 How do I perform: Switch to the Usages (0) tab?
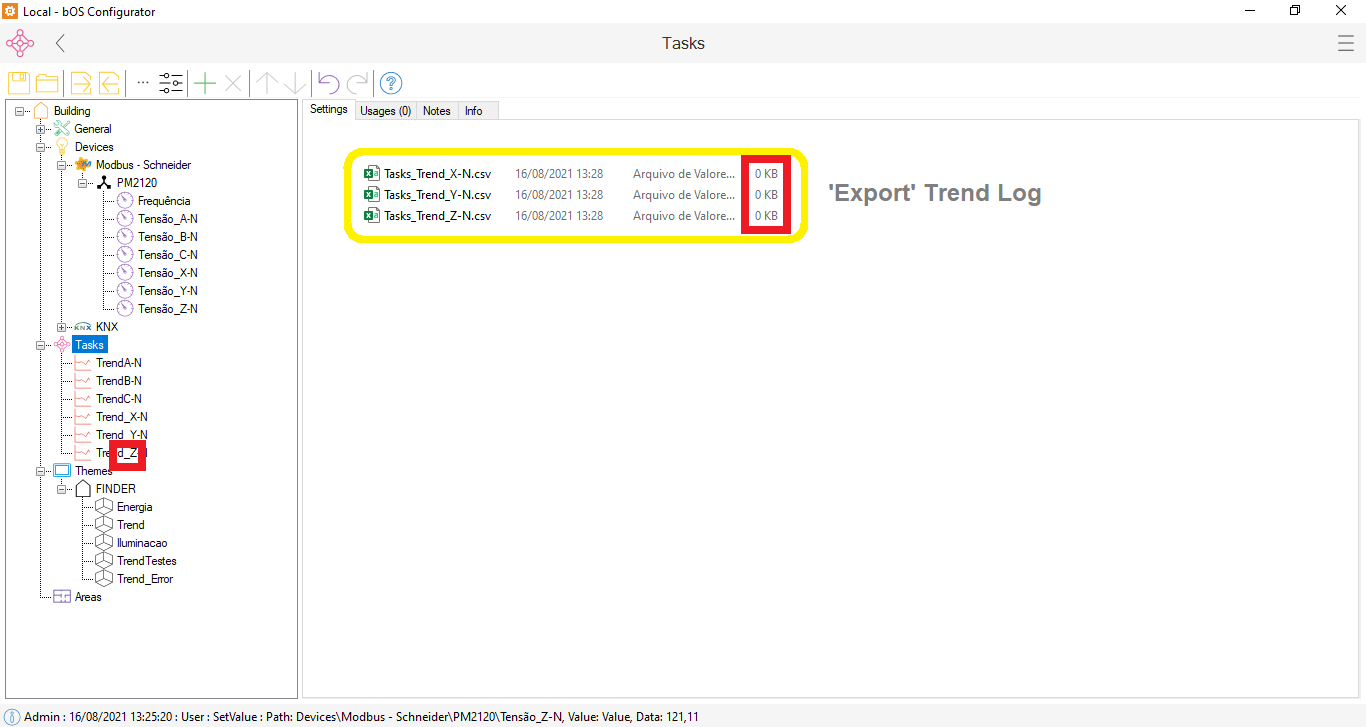[x=385, y=111]
